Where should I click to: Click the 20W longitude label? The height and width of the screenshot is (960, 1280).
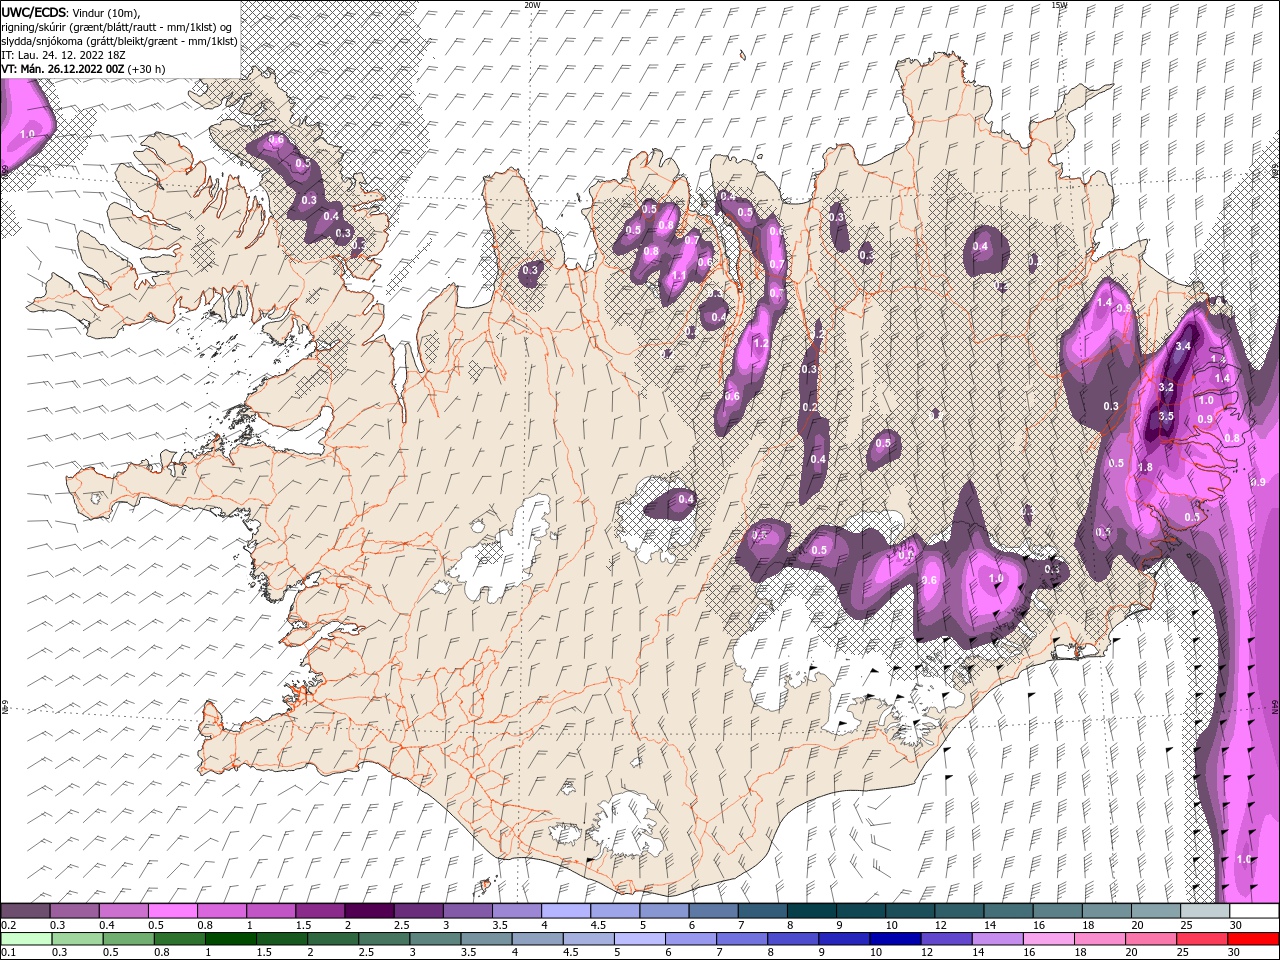tap(532, 5)
